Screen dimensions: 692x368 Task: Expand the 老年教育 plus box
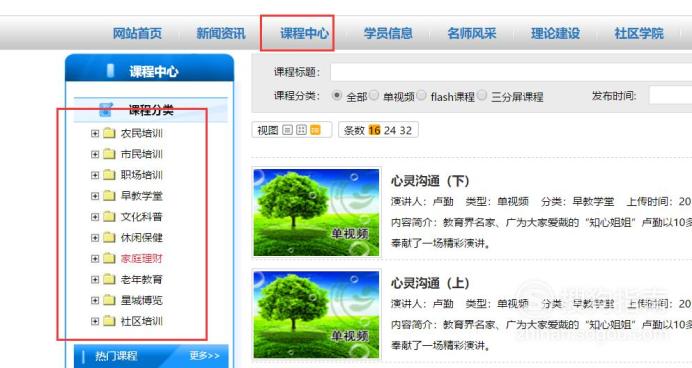pos(95,279)
